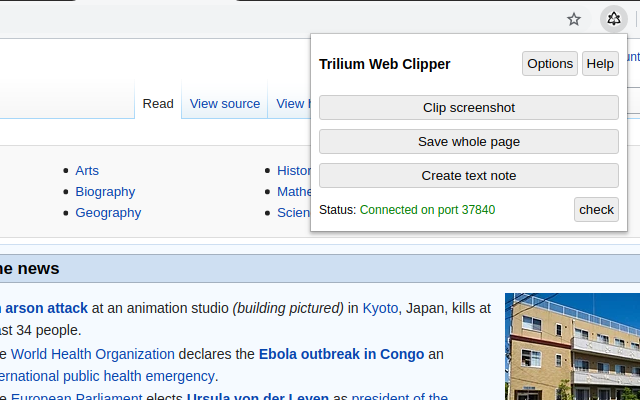Follow the Ebola outbreak in Congo link

[341, 354]
